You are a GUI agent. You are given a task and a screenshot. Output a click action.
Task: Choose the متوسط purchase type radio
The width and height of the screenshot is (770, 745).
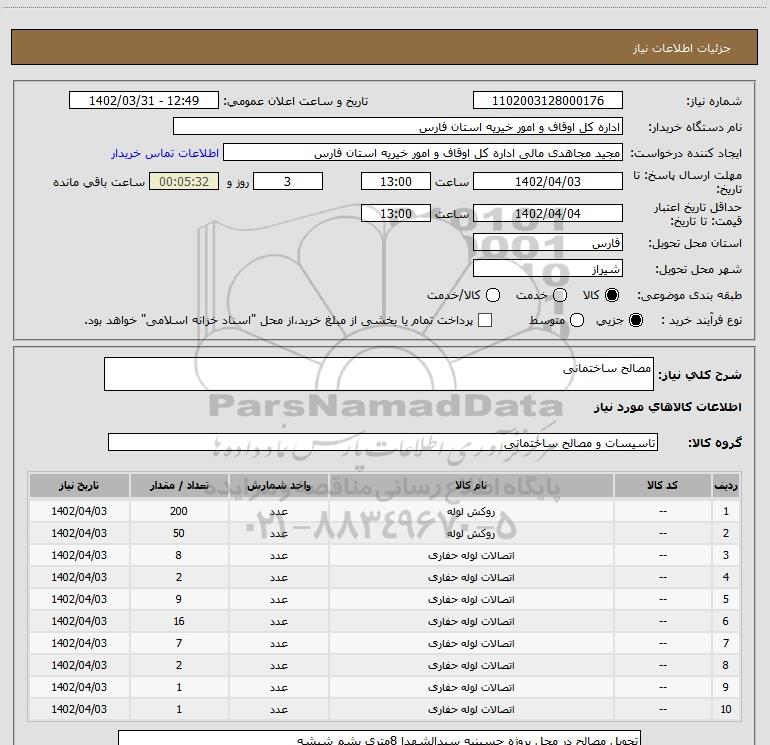coord(577,320)
